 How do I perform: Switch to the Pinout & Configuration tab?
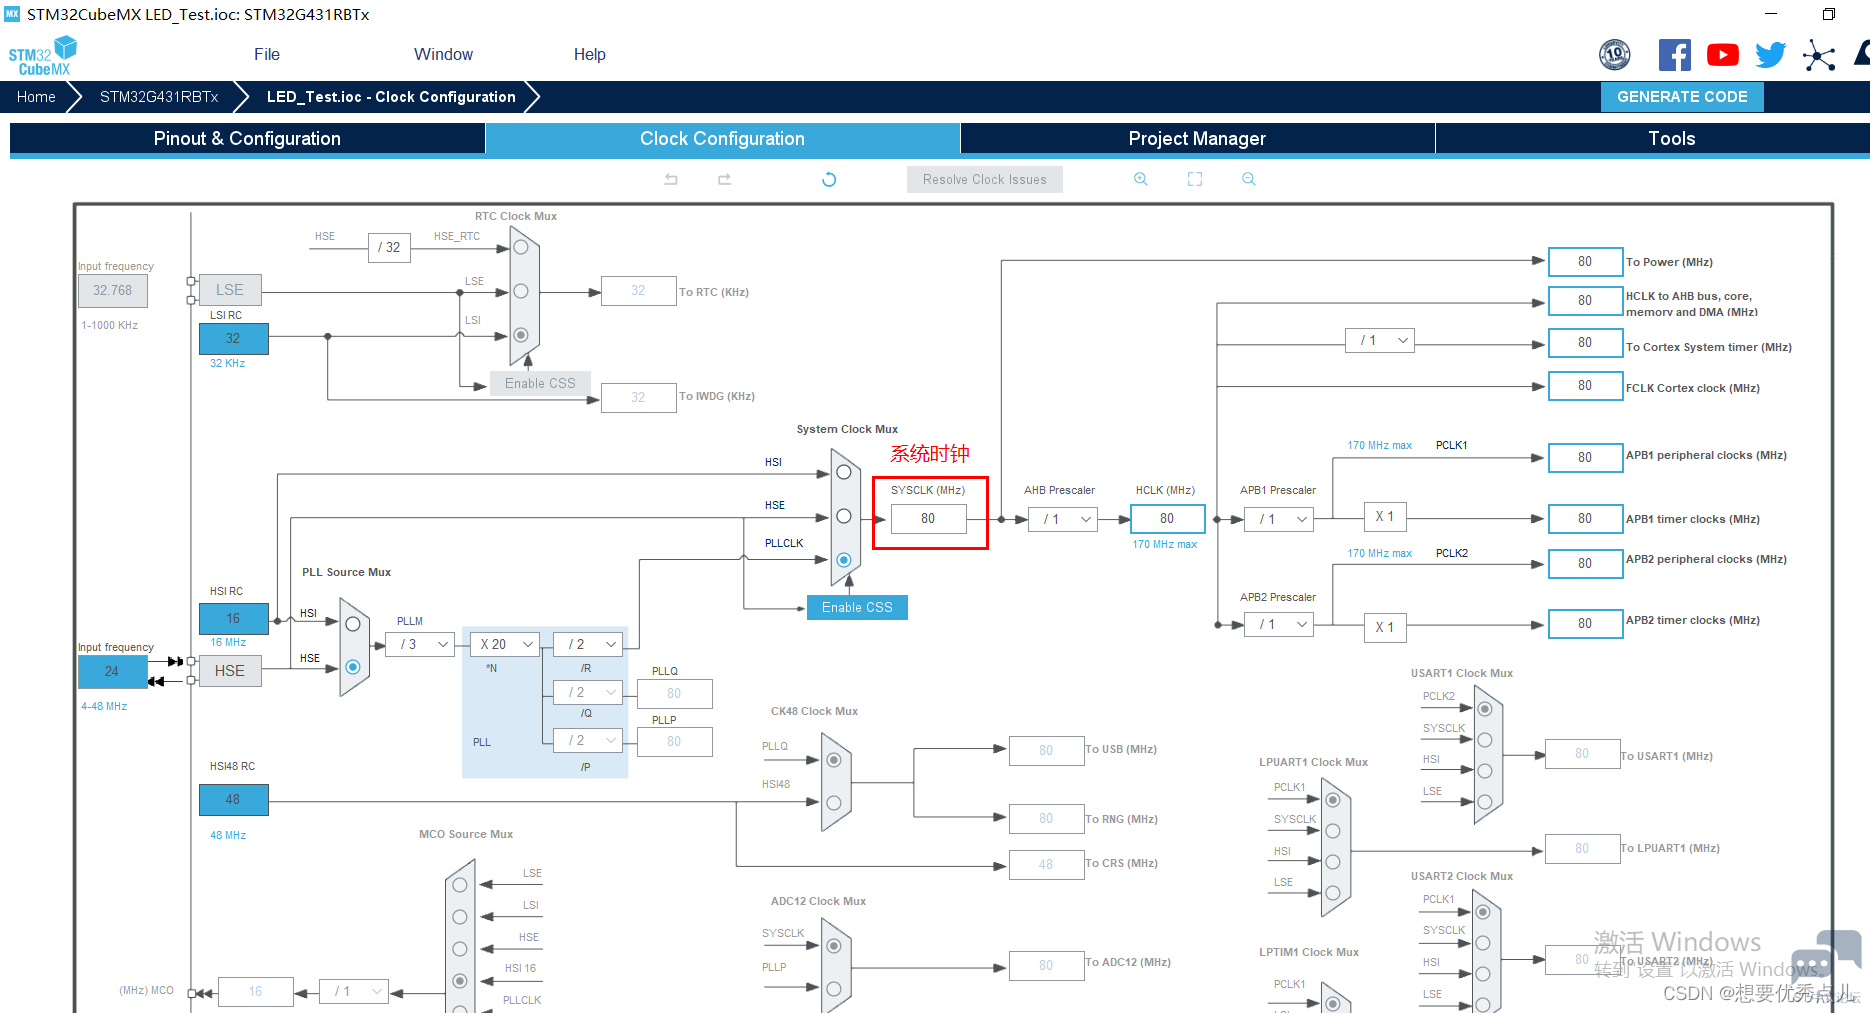[x=247, y=139]
